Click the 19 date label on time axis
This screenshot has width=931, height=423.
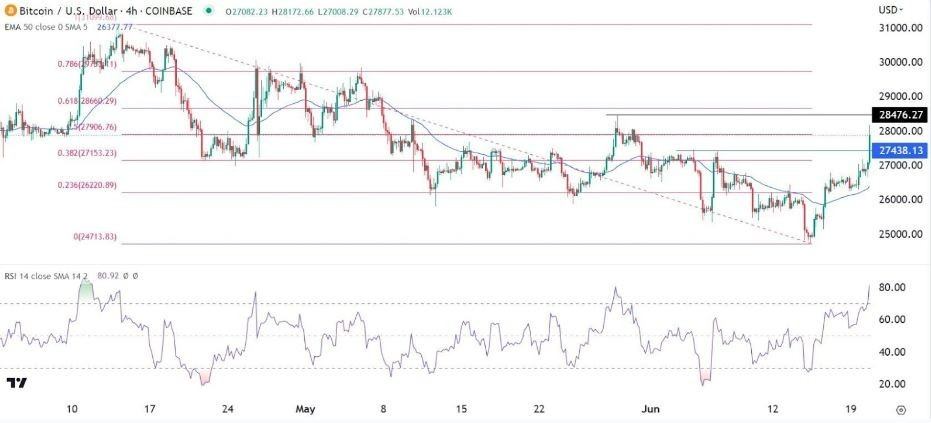(851, 409)
